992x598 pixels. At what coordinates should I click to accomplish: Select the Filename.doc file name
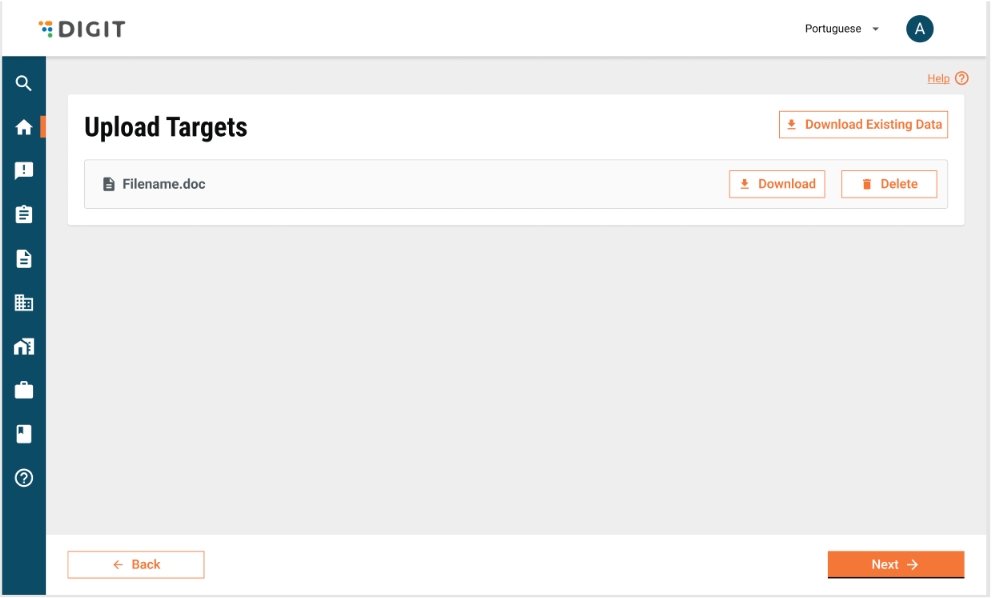pos(163,184)
